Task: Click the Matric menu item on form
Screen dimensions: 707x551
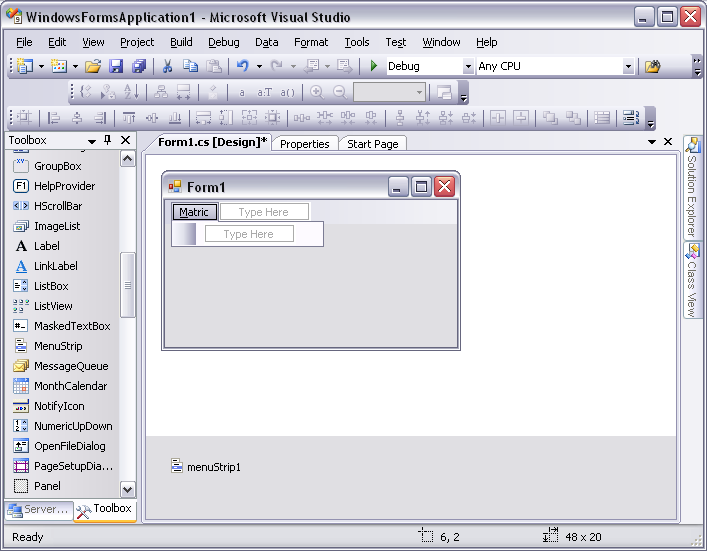Action: pyautogui.click(x=194, y=212)
